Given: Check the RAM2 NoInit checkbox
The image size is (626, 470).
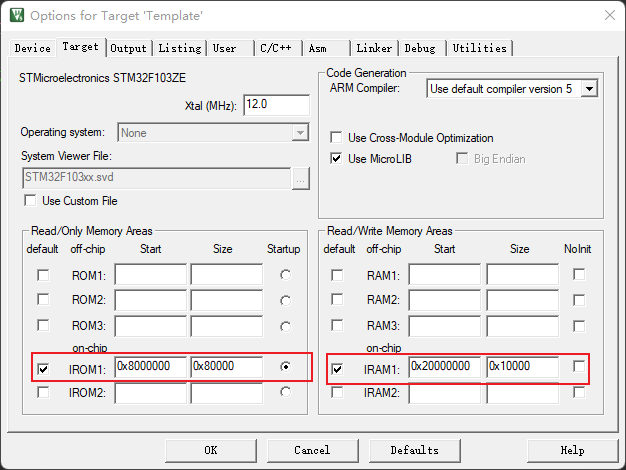Looking at the screenshot, I should pos(579,300).
